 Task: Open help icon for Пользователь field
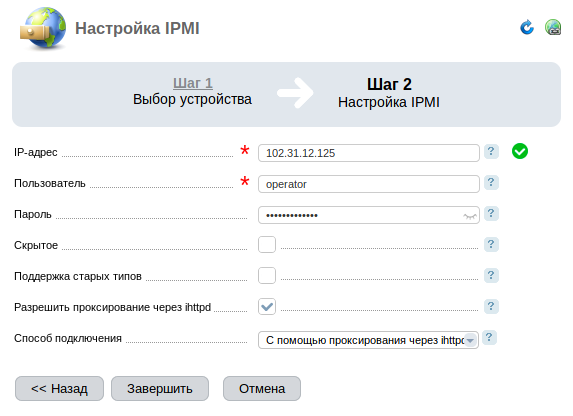491,182
